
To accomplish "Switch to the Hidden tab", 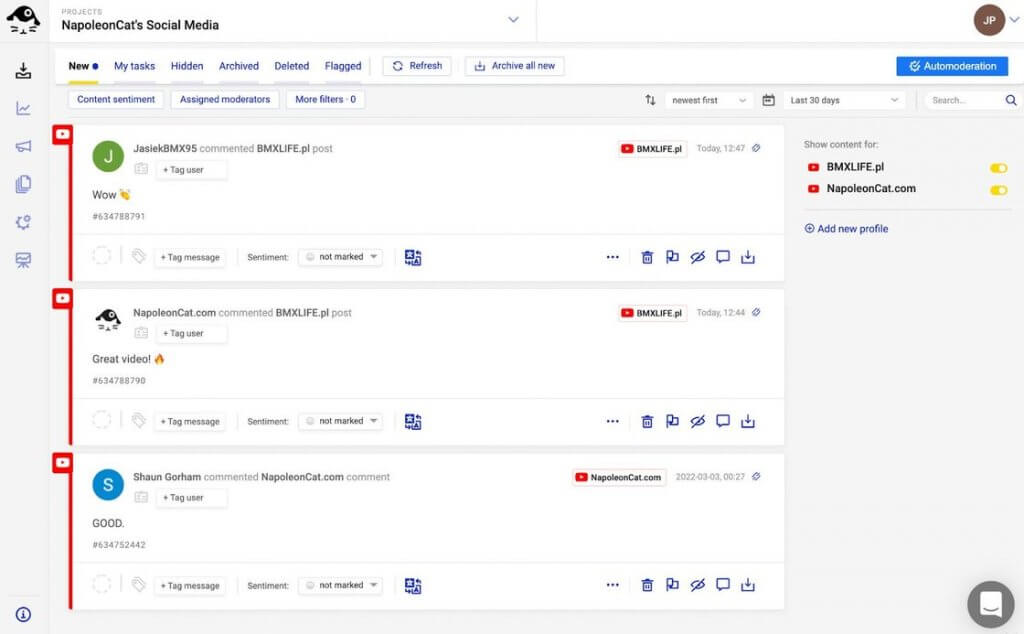I will point(187,66).
